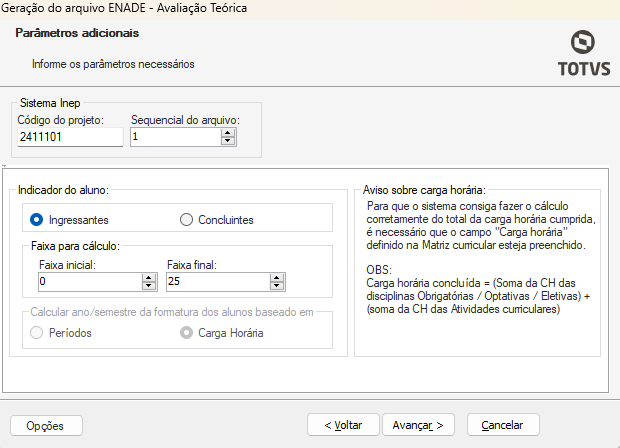Select the Carga Horária radio option
Viewport: 620px width, 448px height.
click(x=186, y=332)
